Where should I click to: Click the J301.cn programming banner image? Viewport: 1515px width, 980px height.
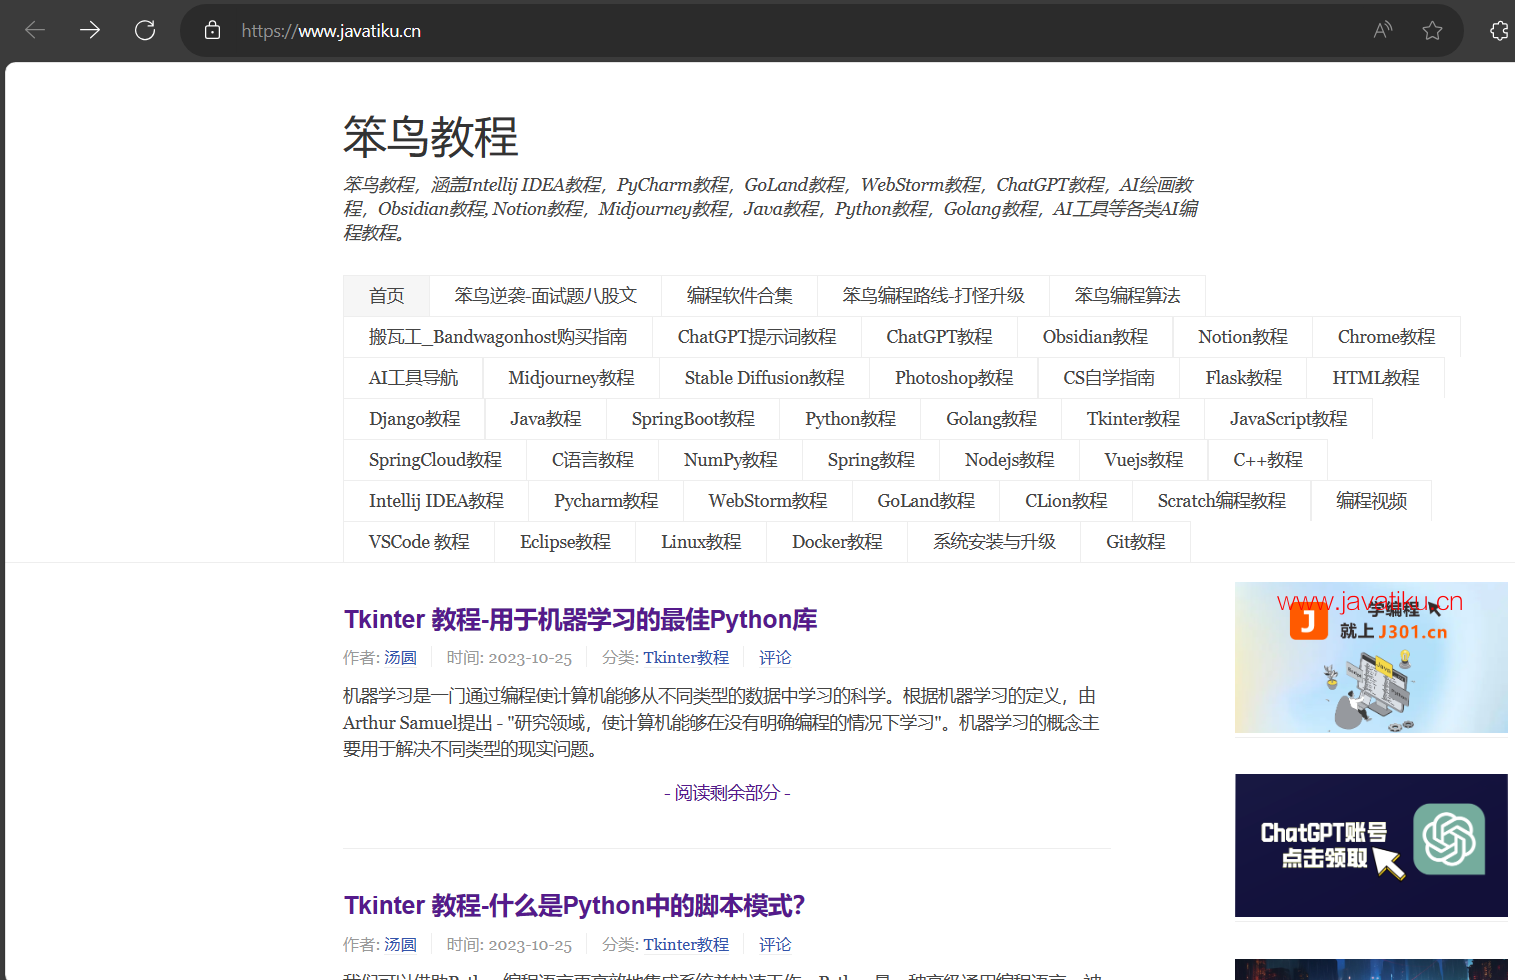(1371, 658)
